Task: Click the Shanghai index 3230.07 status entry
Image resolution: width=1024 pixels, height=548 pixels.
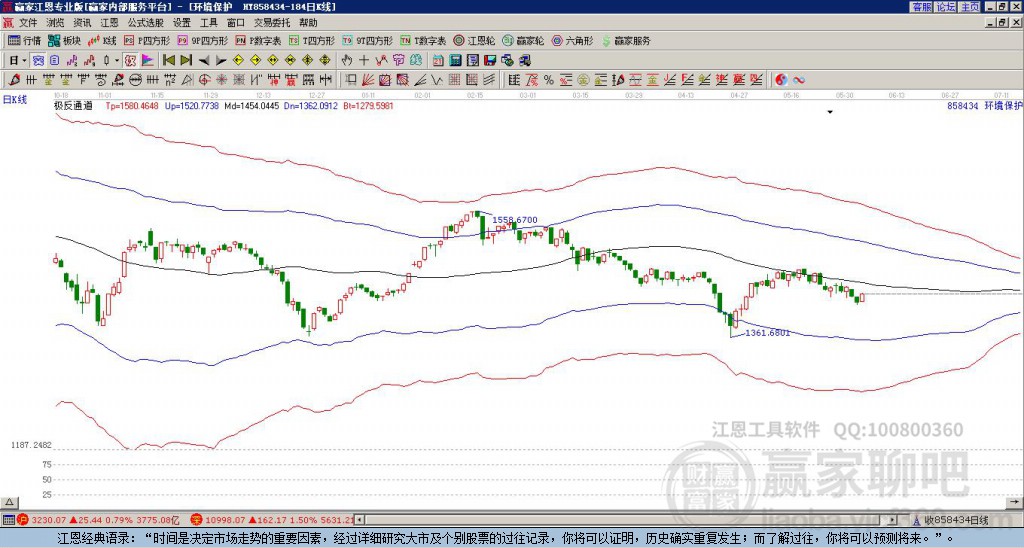Action: 99,520
